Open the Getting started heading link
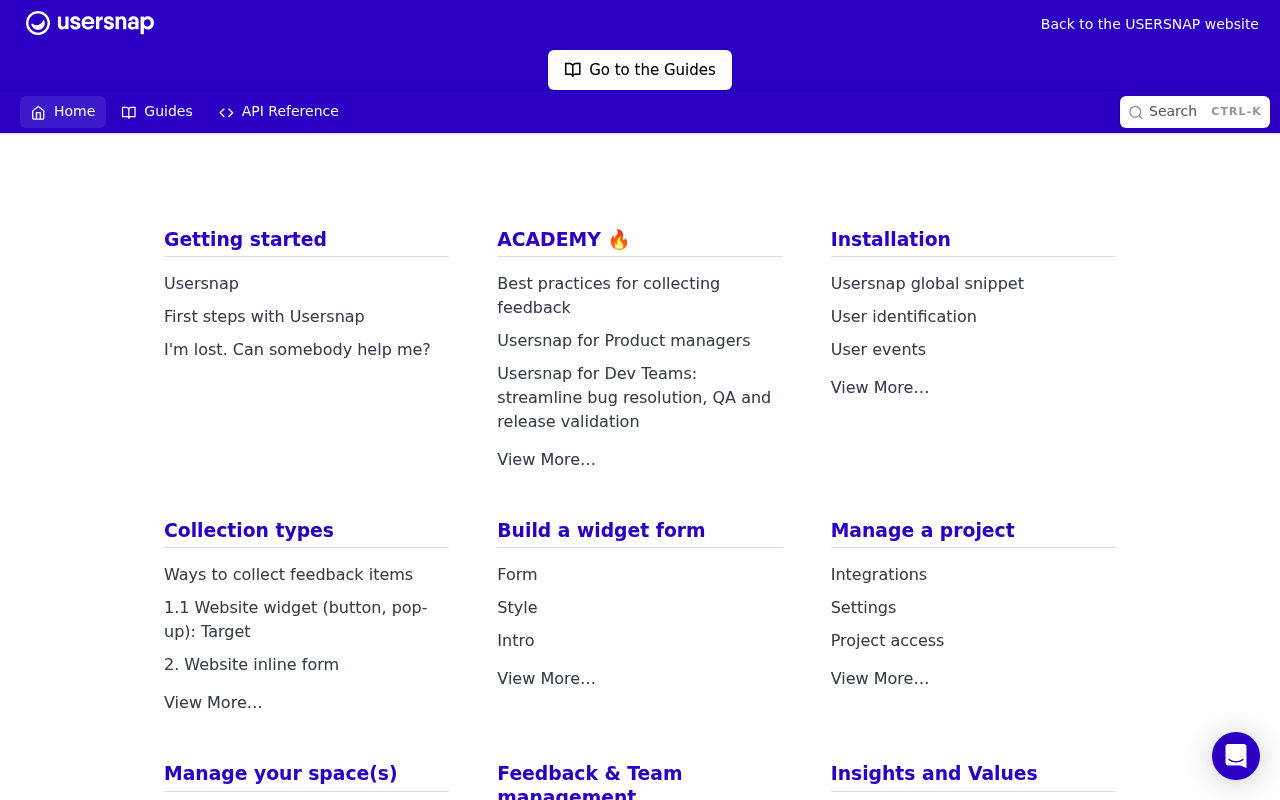The height and width of the screenshot is (800, 1280). click(245, 239)
